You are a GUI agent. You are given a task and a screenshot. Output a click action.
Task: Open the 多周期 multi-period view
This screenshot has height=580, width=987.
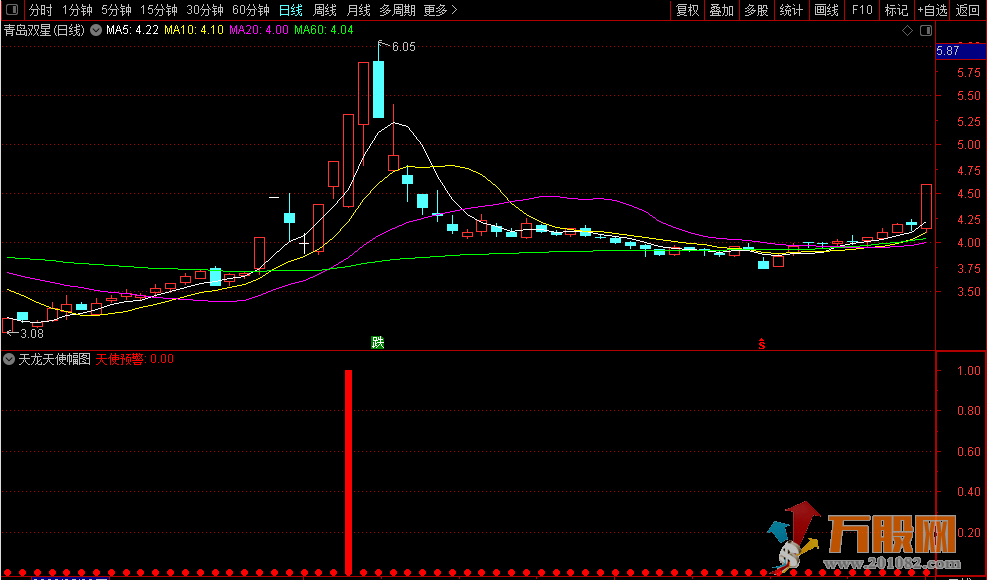[397, 10]
